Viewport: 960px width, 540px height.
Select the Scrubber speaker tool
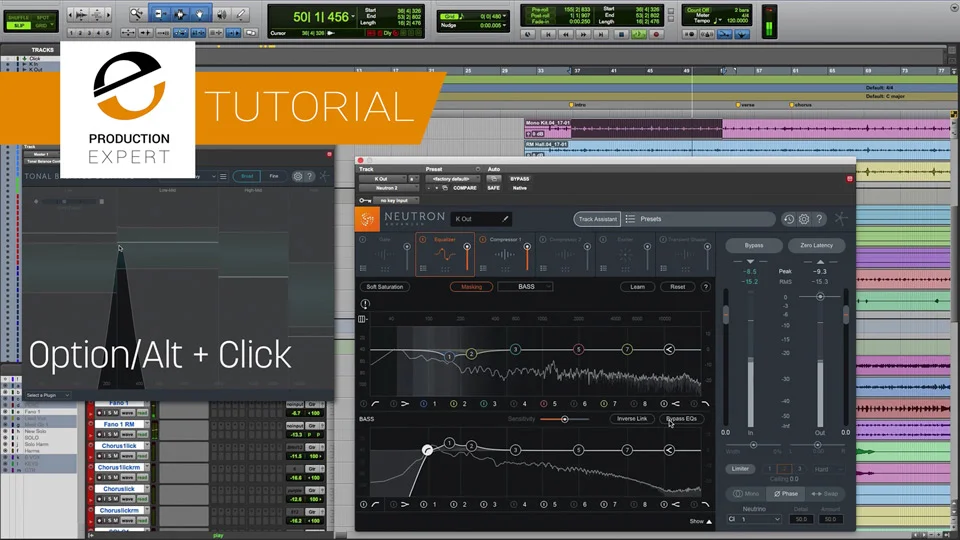click(x=221, y=13)
